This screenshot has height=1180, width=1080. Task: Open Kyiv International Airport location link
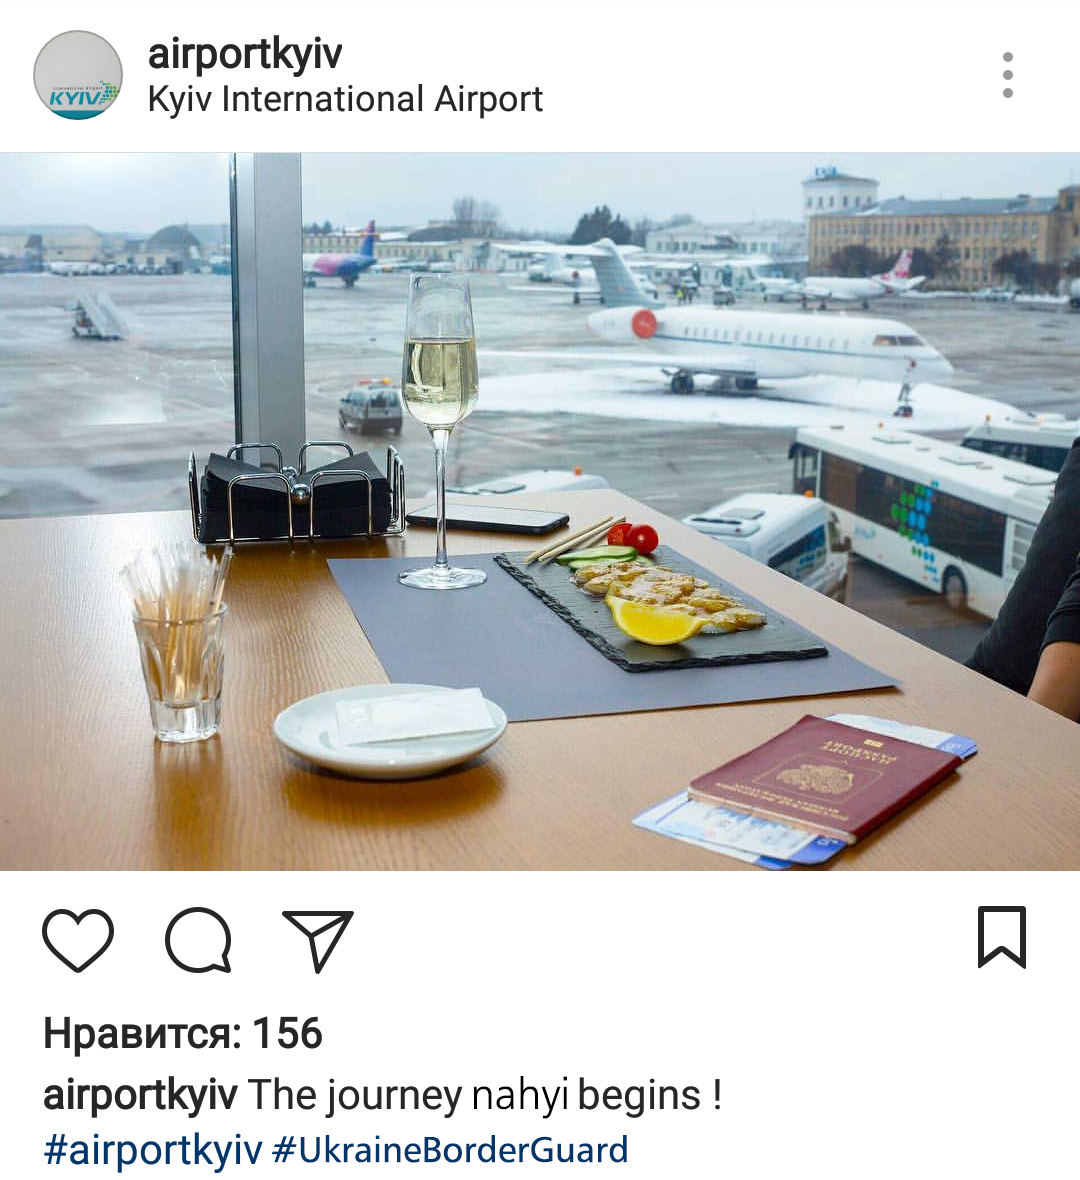click(345, 99)
